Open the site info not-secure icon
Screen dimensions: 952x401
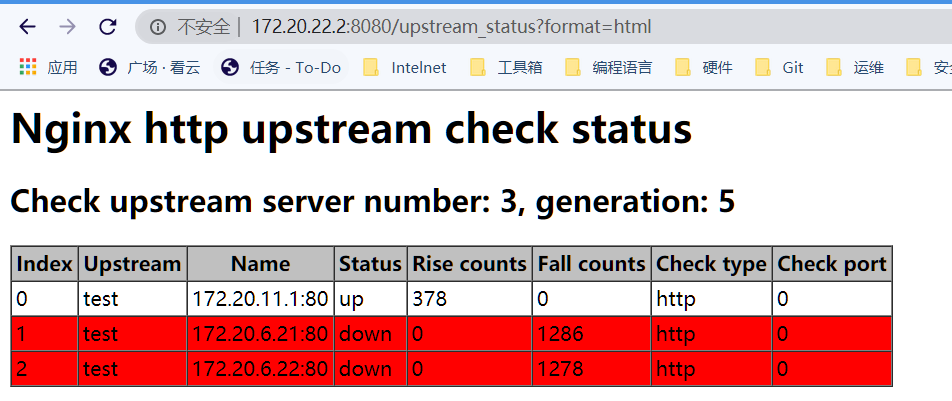pos(158,27)
